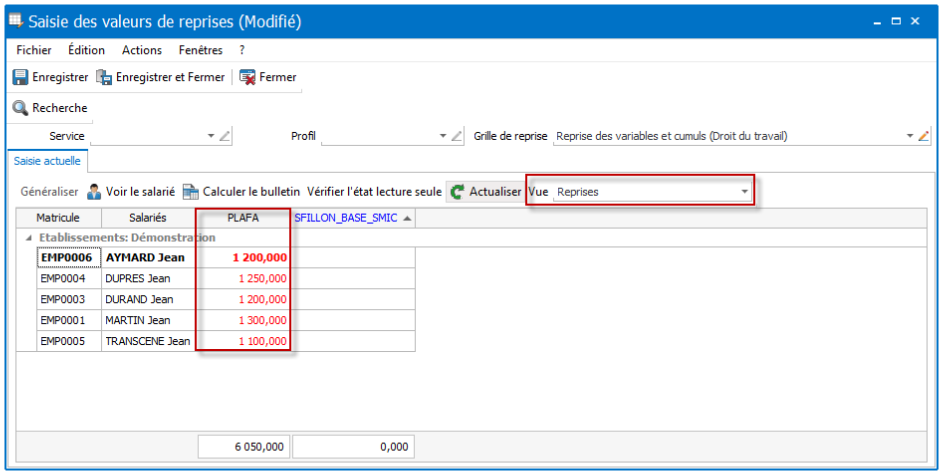Viewport: 943px width, 475px height.
Task: Click the Salariés column header
Action: 148,218
